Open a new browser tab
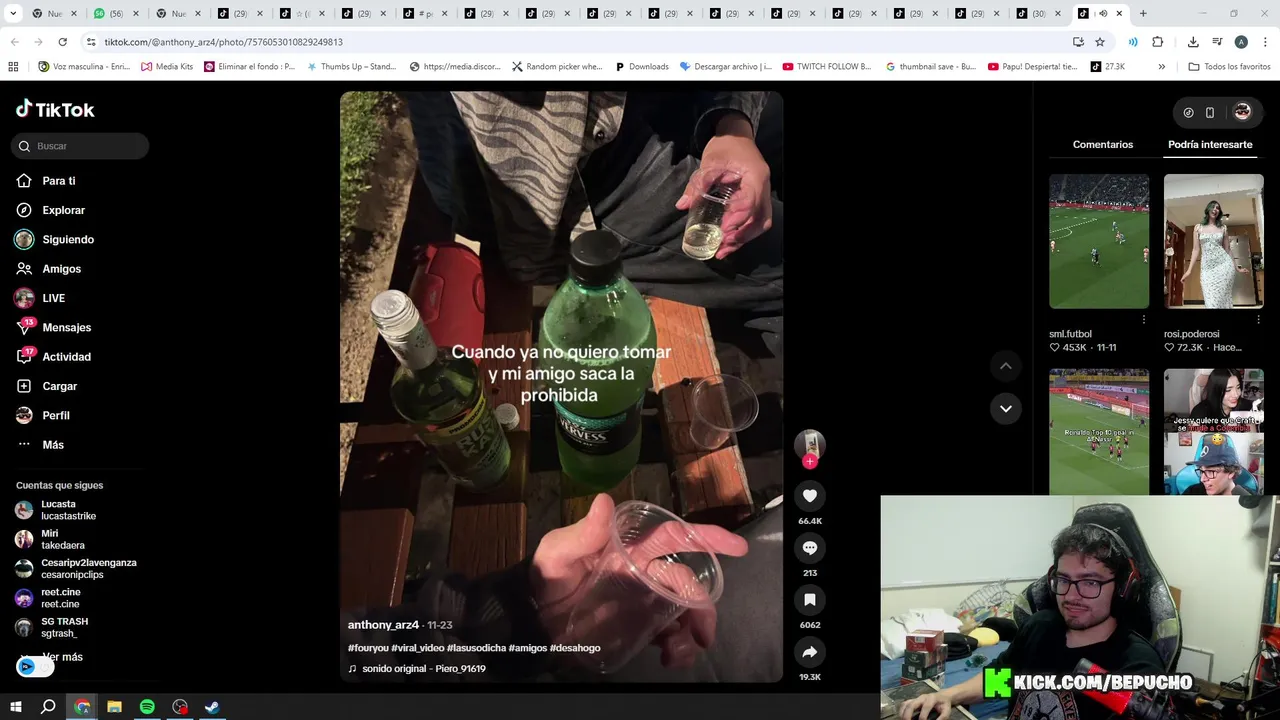 pyautogui.click(x=1143, y=14)
